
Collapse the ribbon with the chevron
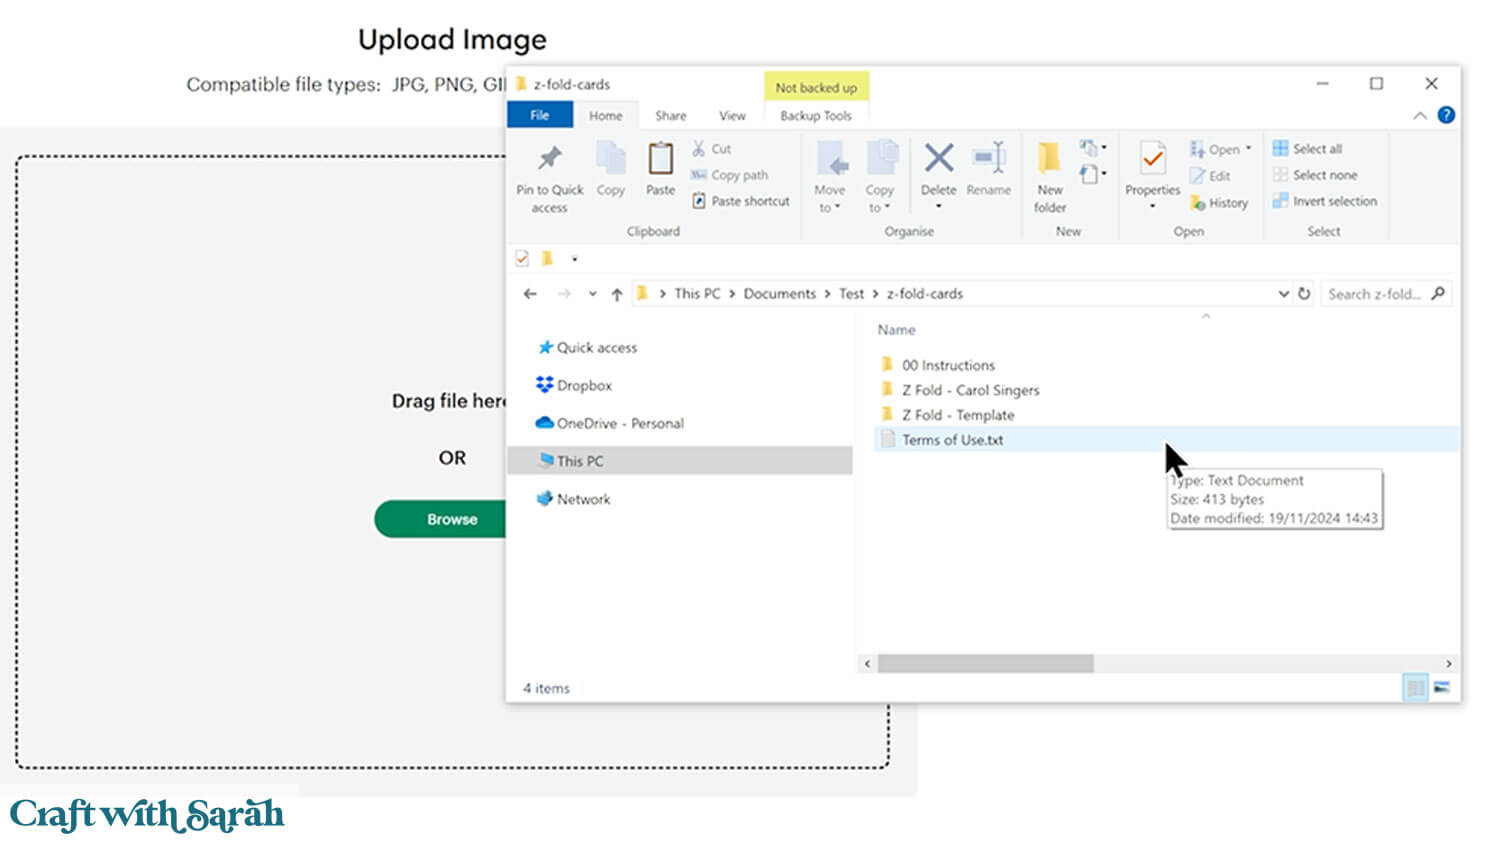click(1420, 116)
